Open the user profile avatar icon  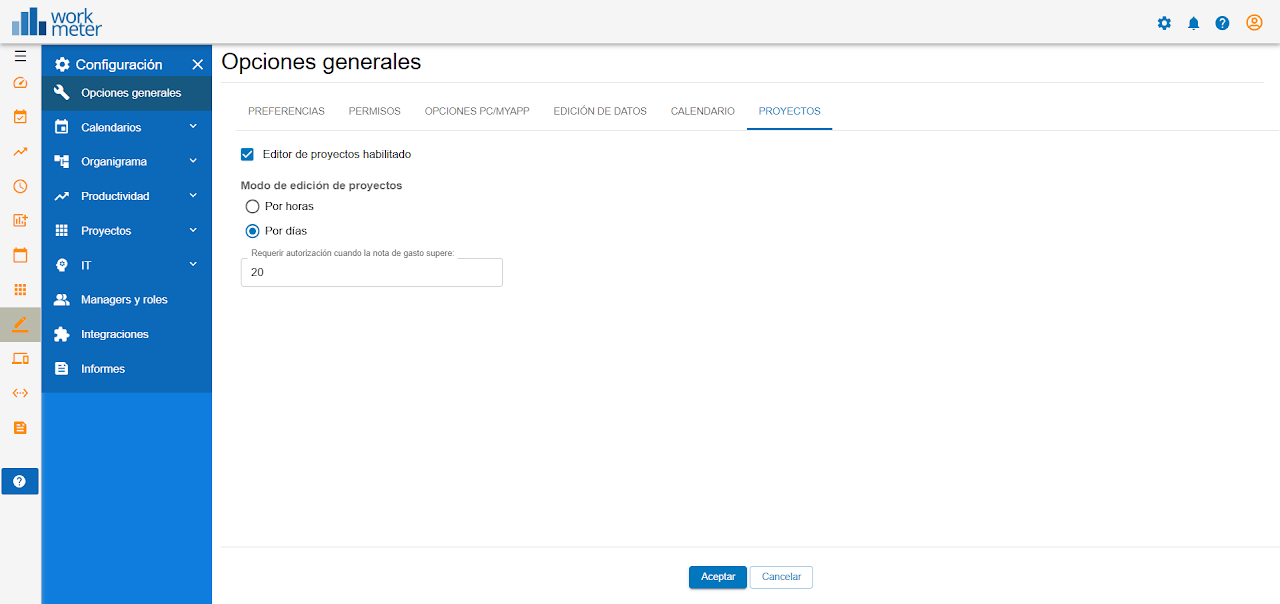click(x=1254, y=23)
